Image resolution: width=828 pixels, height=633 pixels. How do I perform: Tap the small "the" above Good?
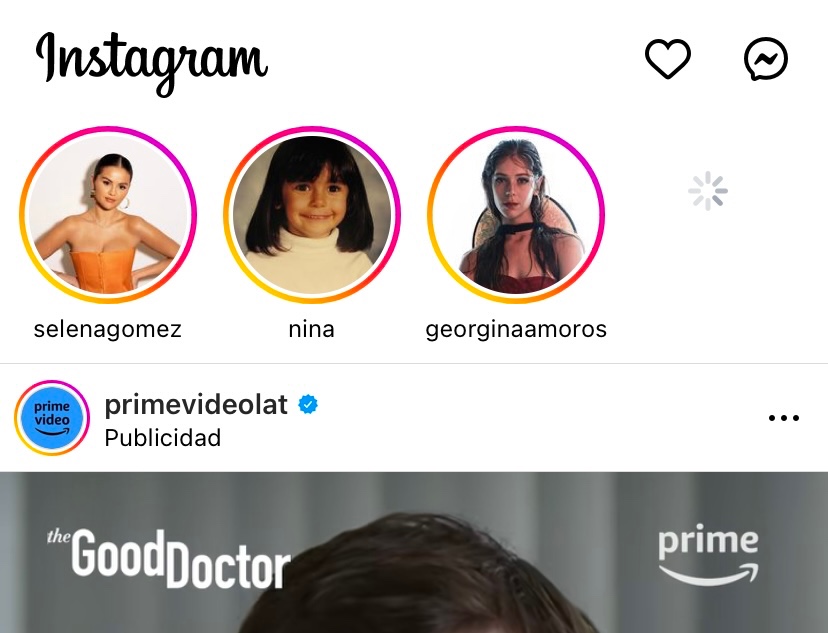click(58, 537)
